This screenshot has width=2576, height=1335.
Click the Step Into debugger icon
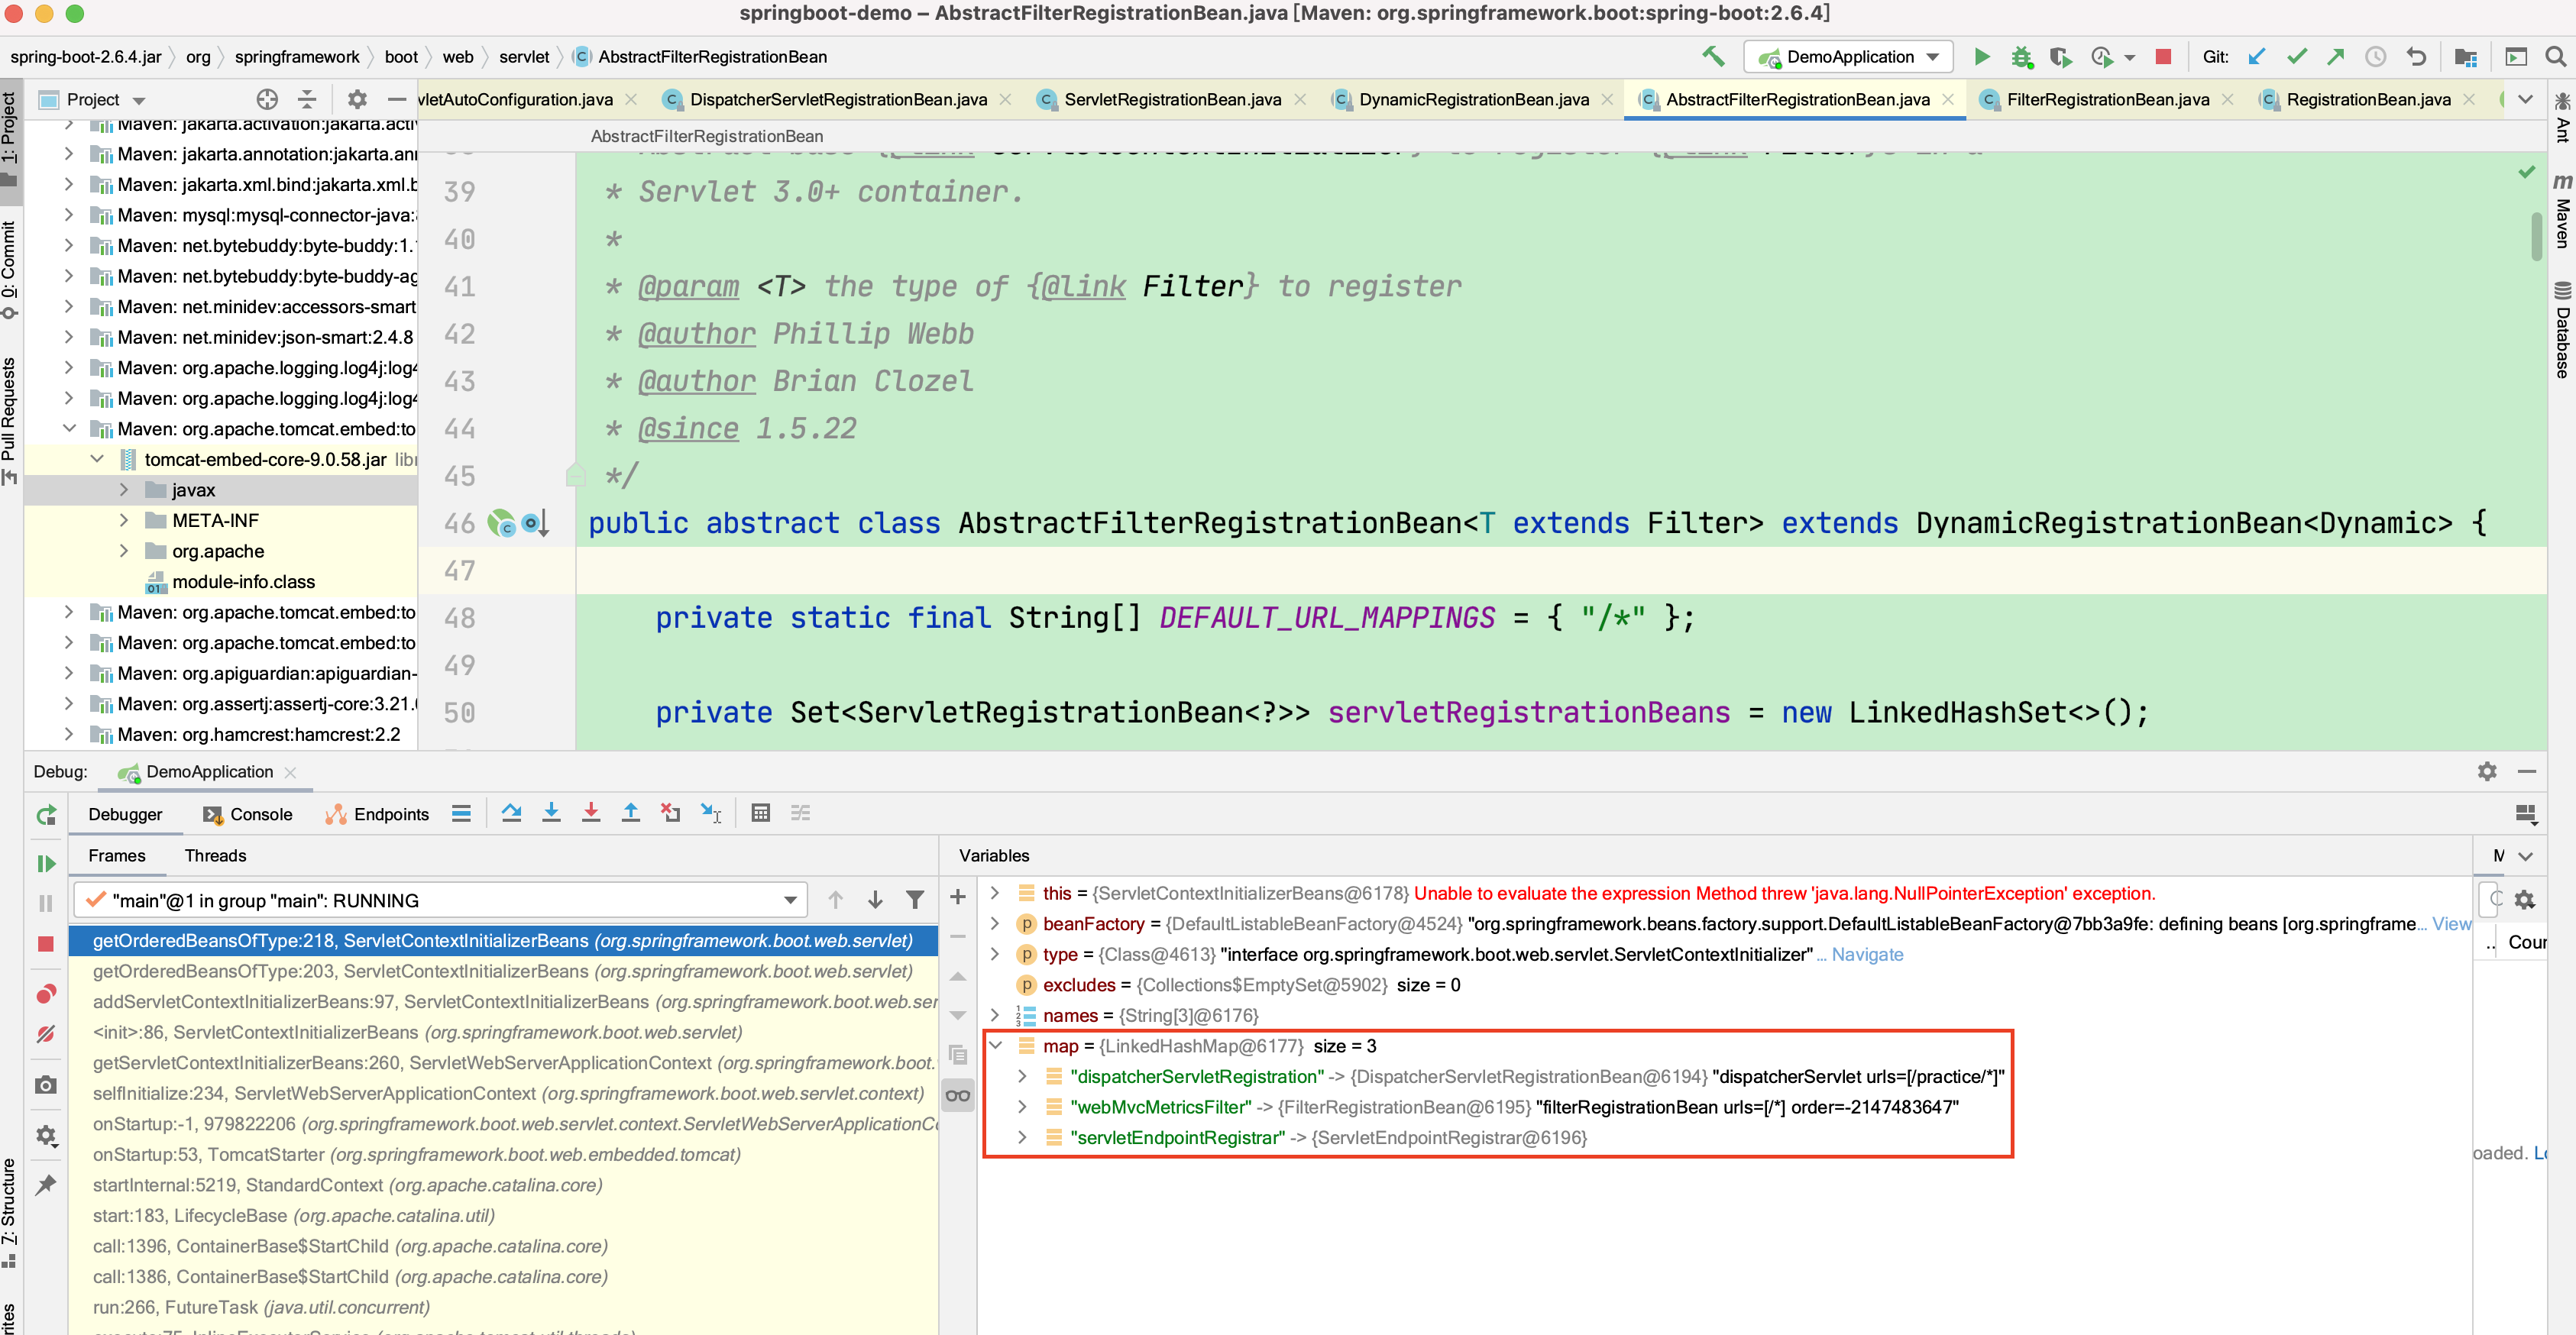point(551,813)
